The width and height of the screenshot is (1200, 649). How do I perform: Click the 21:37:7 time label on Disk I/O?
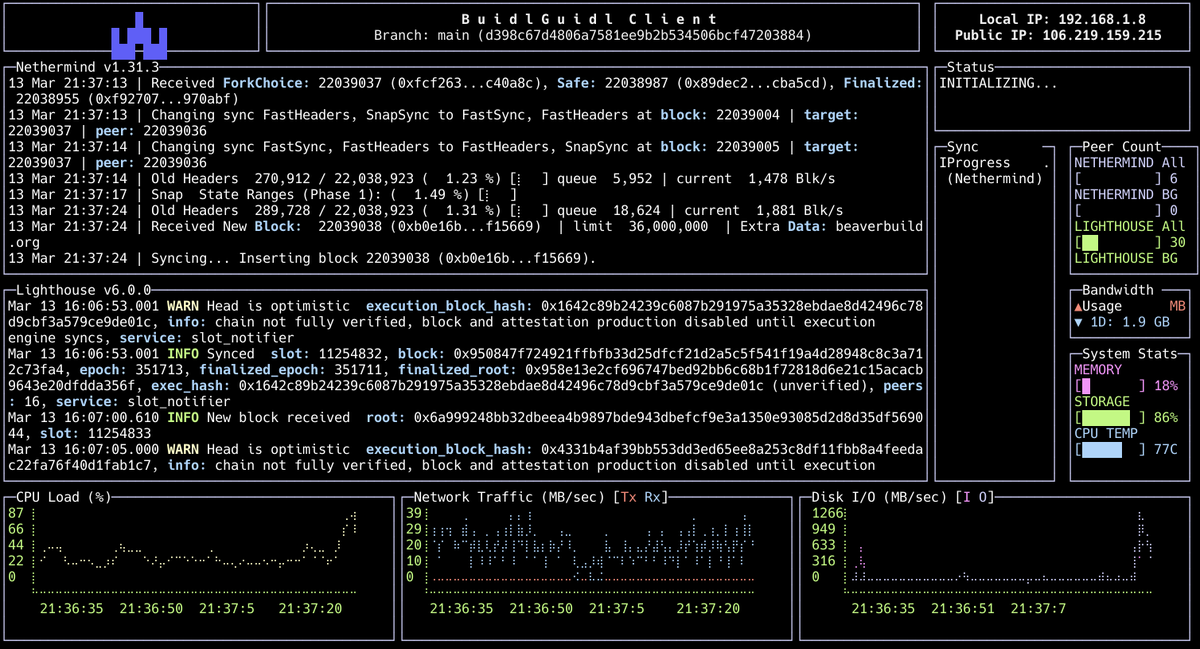(x=1038, y=608)
